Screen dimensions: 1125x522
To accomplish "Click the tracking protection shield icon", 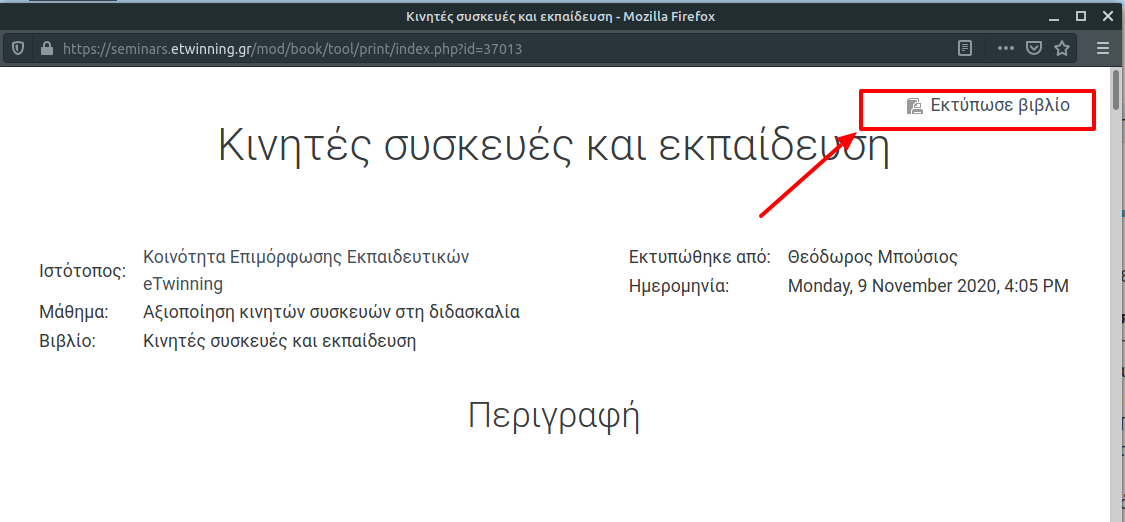I will tap(18, 48).
